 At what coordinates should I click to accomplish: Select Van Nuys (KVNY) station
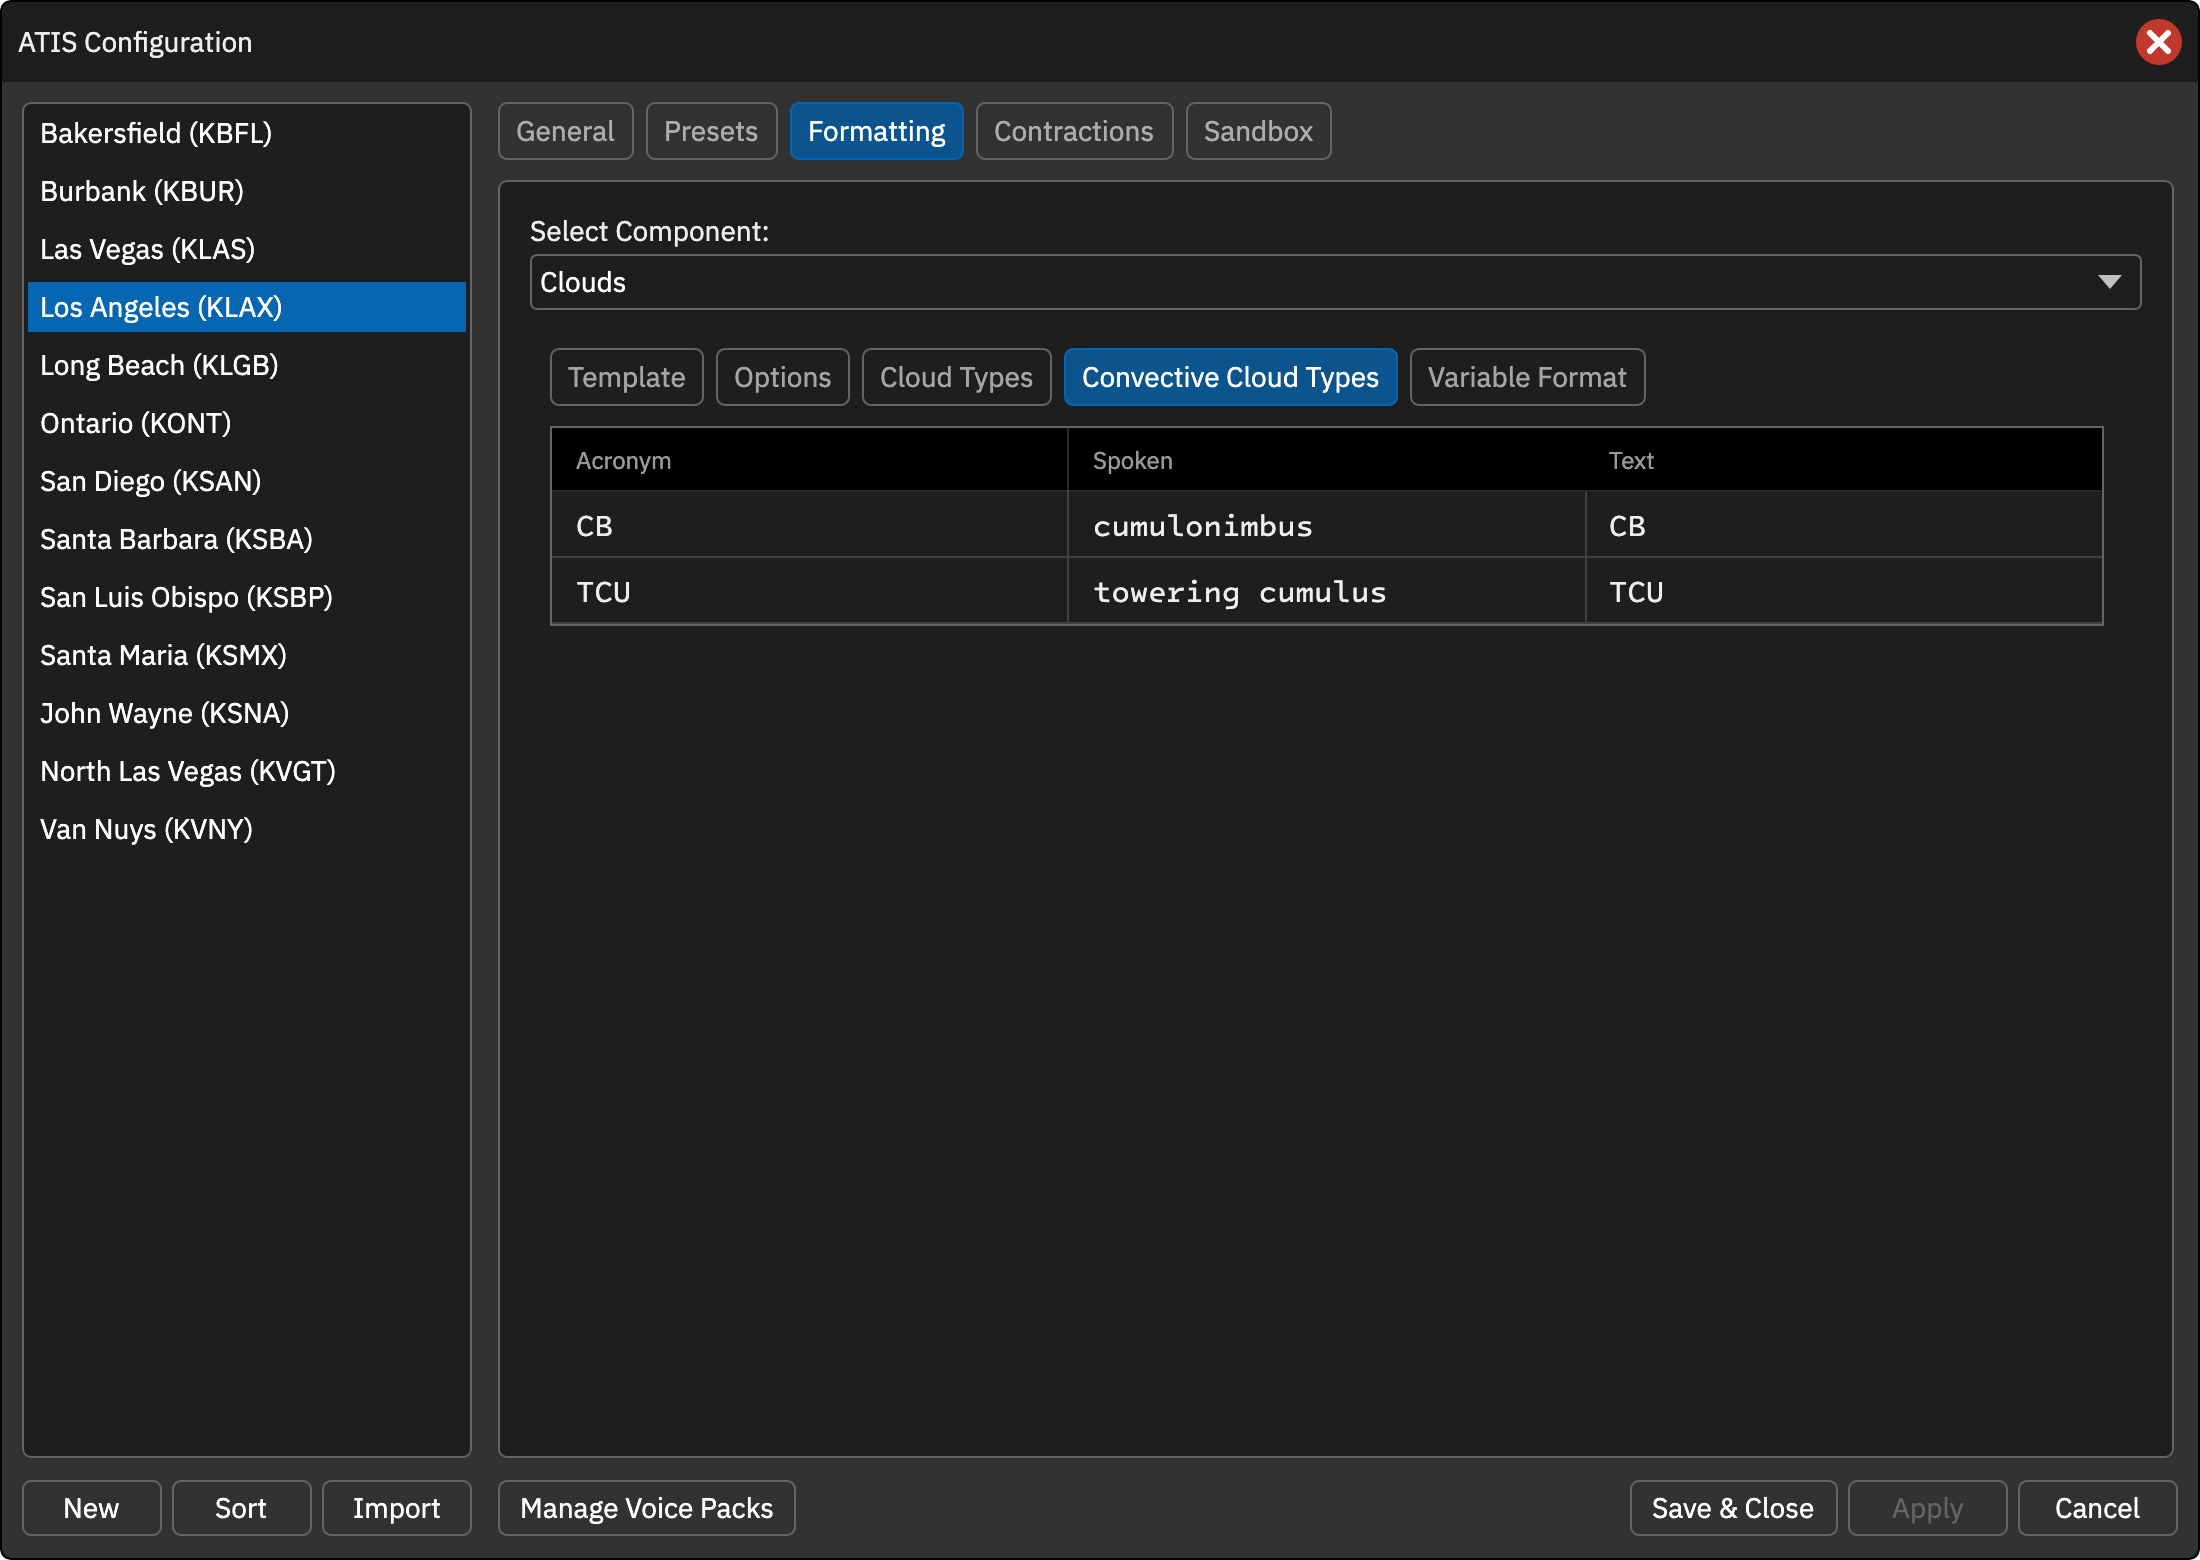[x=246, y=829]
